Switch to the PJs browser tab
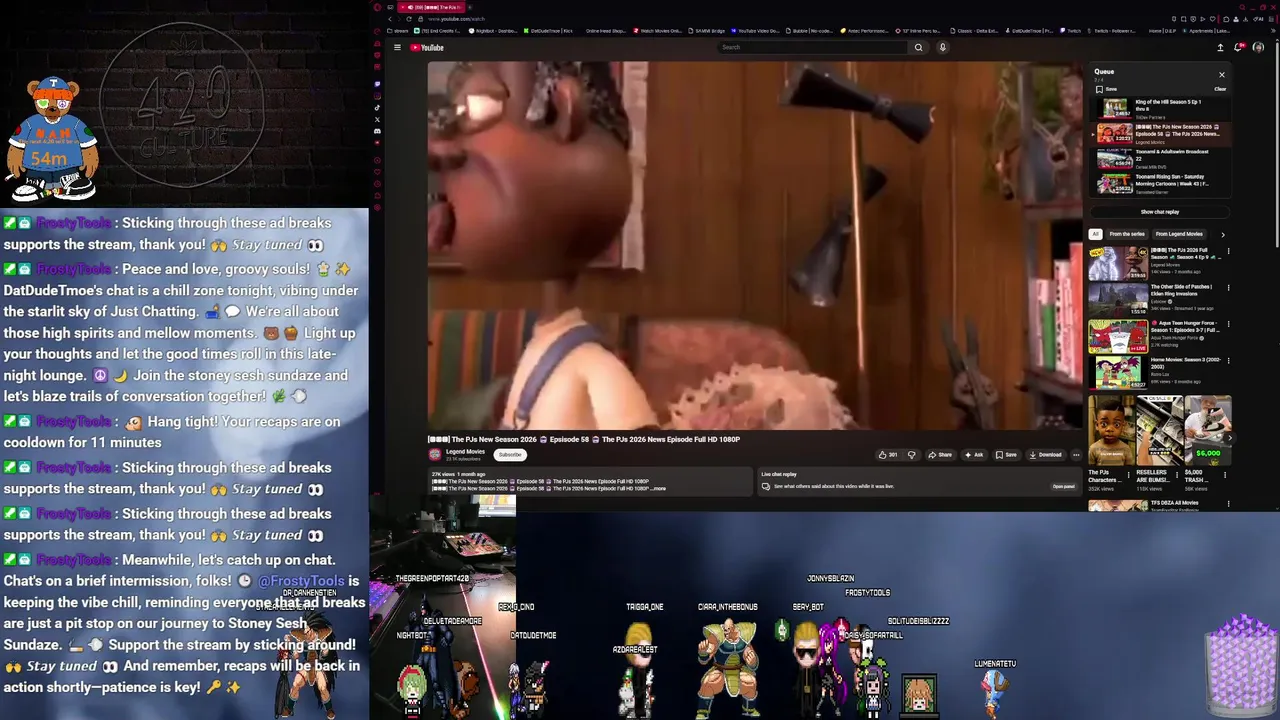This screenshot has height=720, width=1280. point(433,7)
